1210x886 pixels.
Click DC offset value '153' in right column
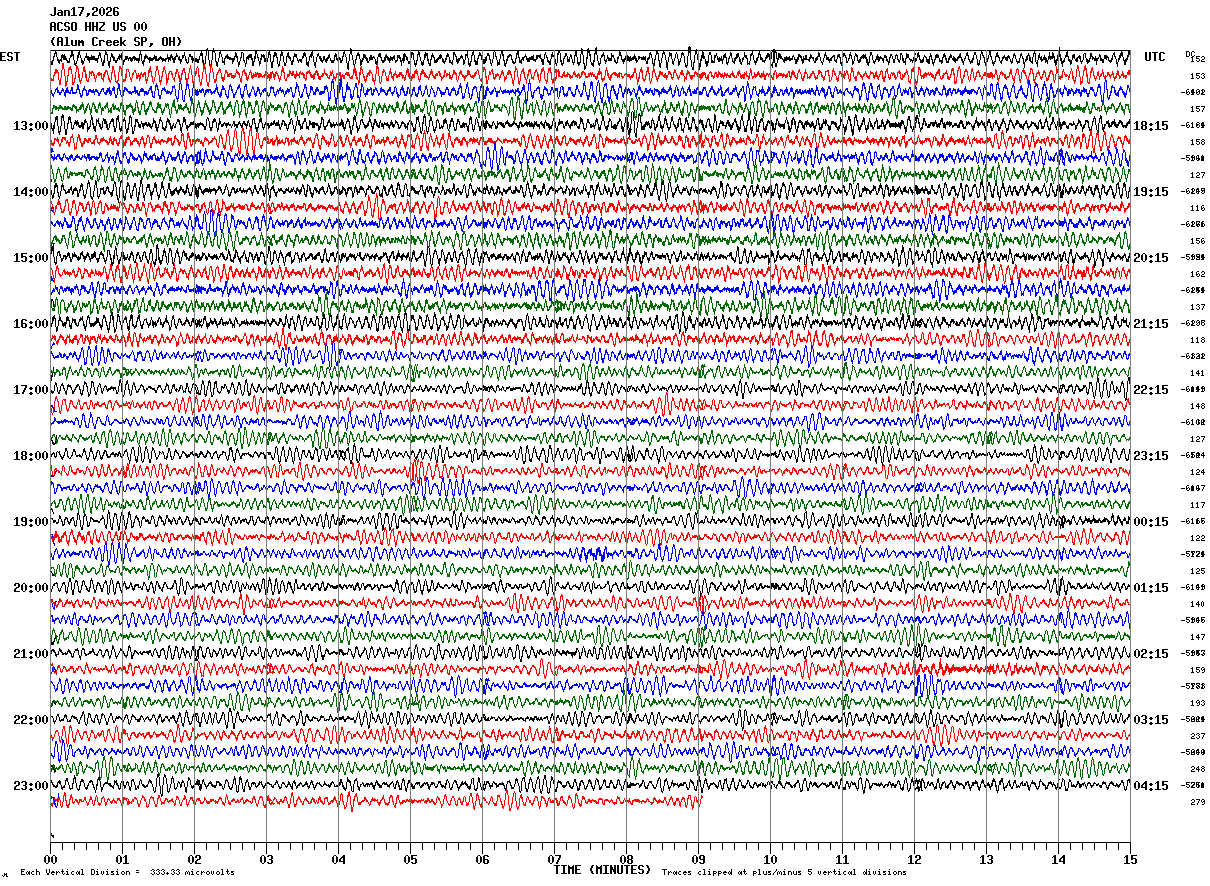[1197, 76]
